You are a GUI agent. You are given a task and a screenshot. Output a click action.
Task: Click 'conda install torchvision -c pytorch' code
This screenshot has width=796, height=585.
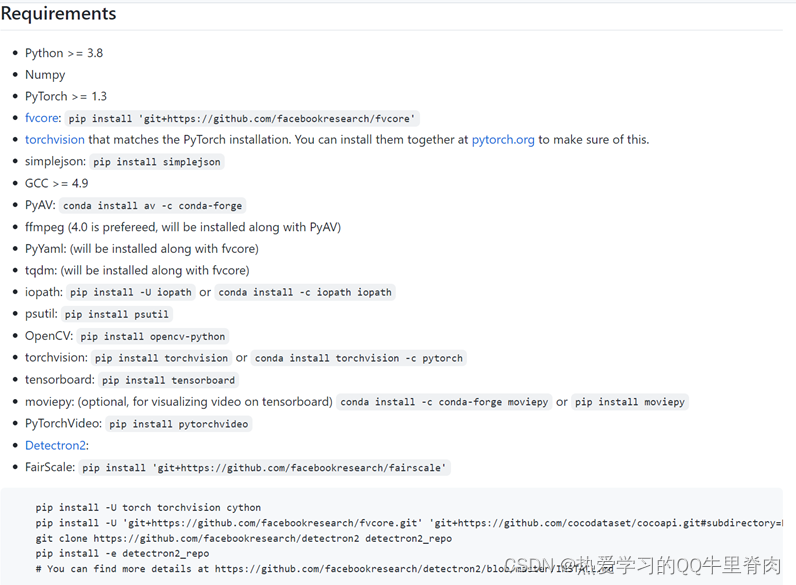pos(359,359)
